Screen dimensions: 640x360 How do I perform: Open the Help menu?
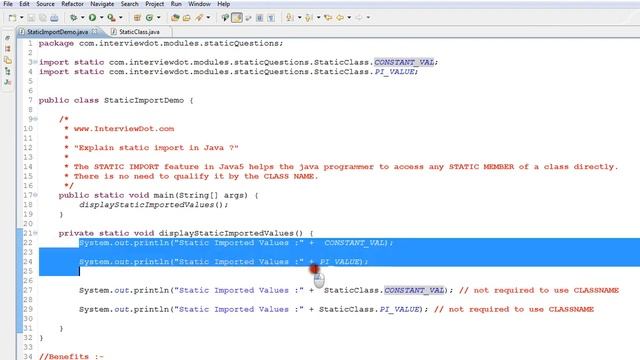pos(223,4)
